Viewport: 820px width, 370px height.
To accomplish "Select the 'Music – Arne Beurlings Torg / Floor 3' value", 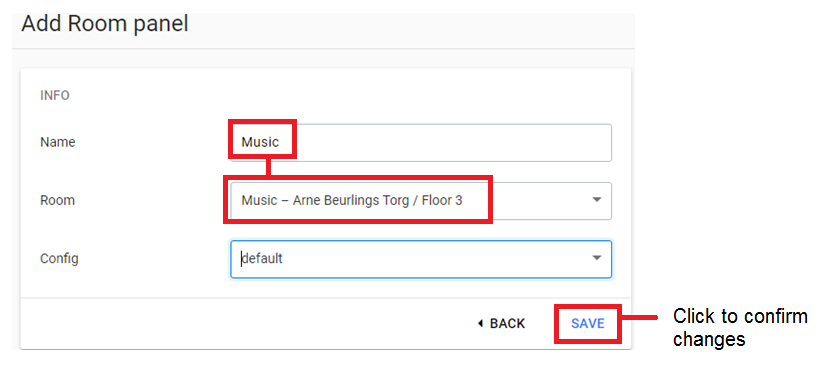I will click(x=352, y=200).
